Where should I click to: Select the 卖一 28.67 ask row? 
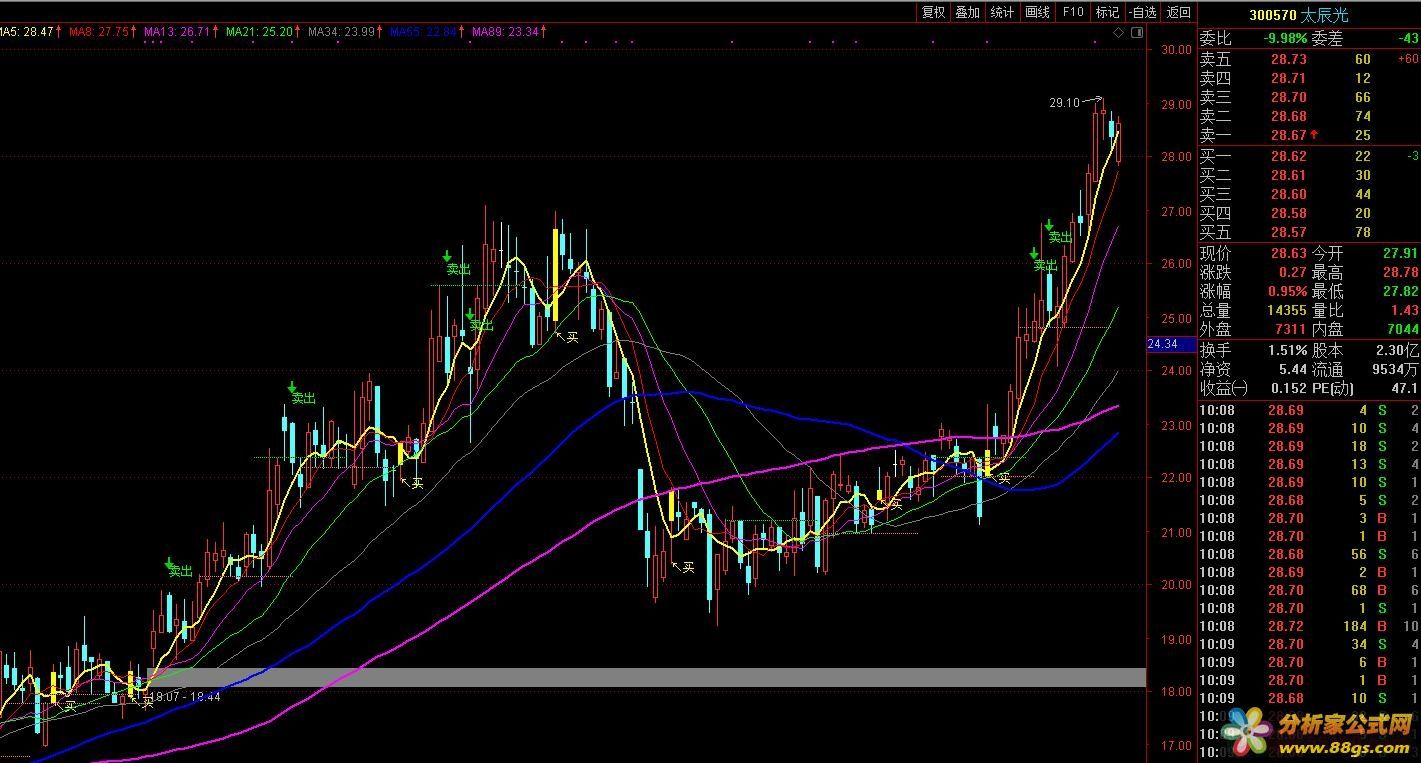pos(1309,135)
